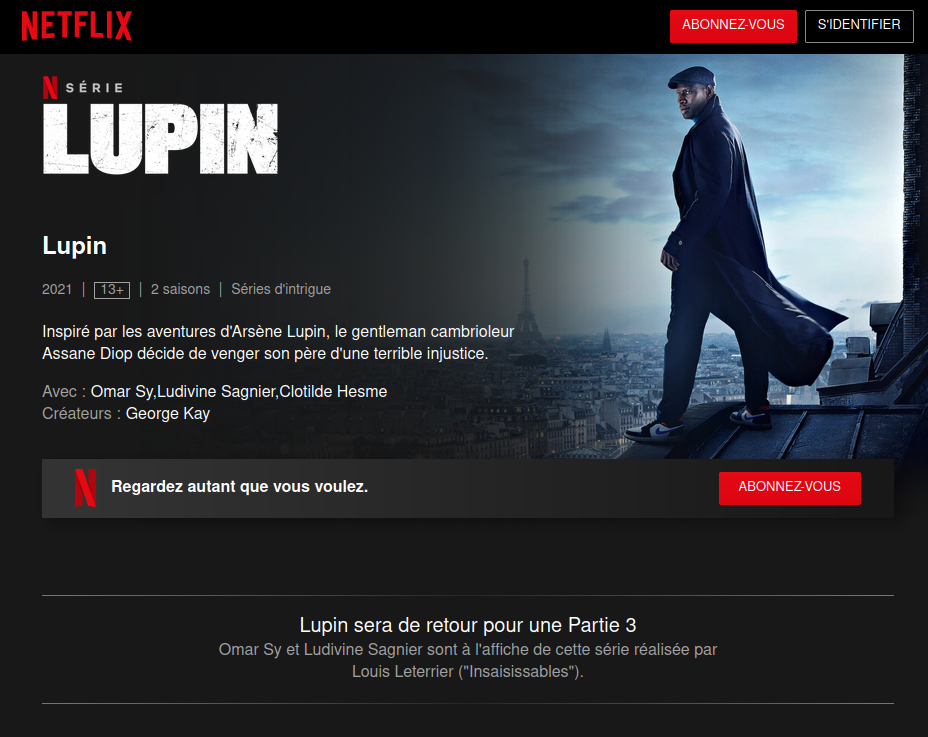Click the red N icon beside SÉRIE

tap(50, 88)
